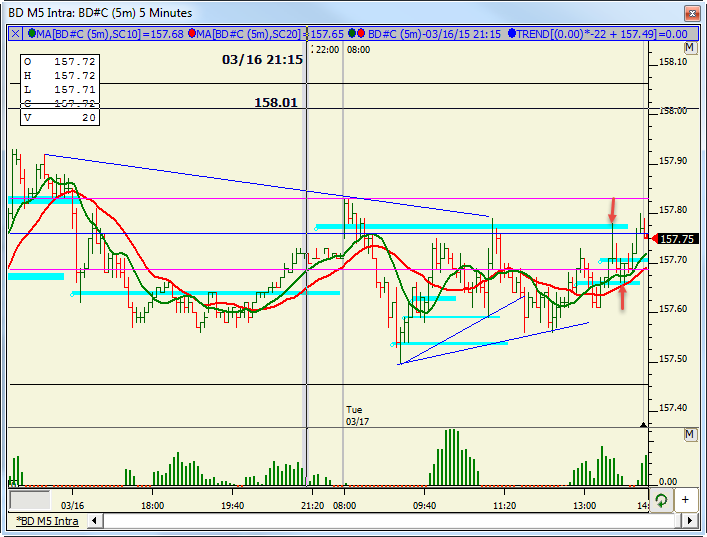The height and width of the screenshot is (537, 707).
Task: Click the MA SC10 =157.68 legend text
Action: coord(110,34)
